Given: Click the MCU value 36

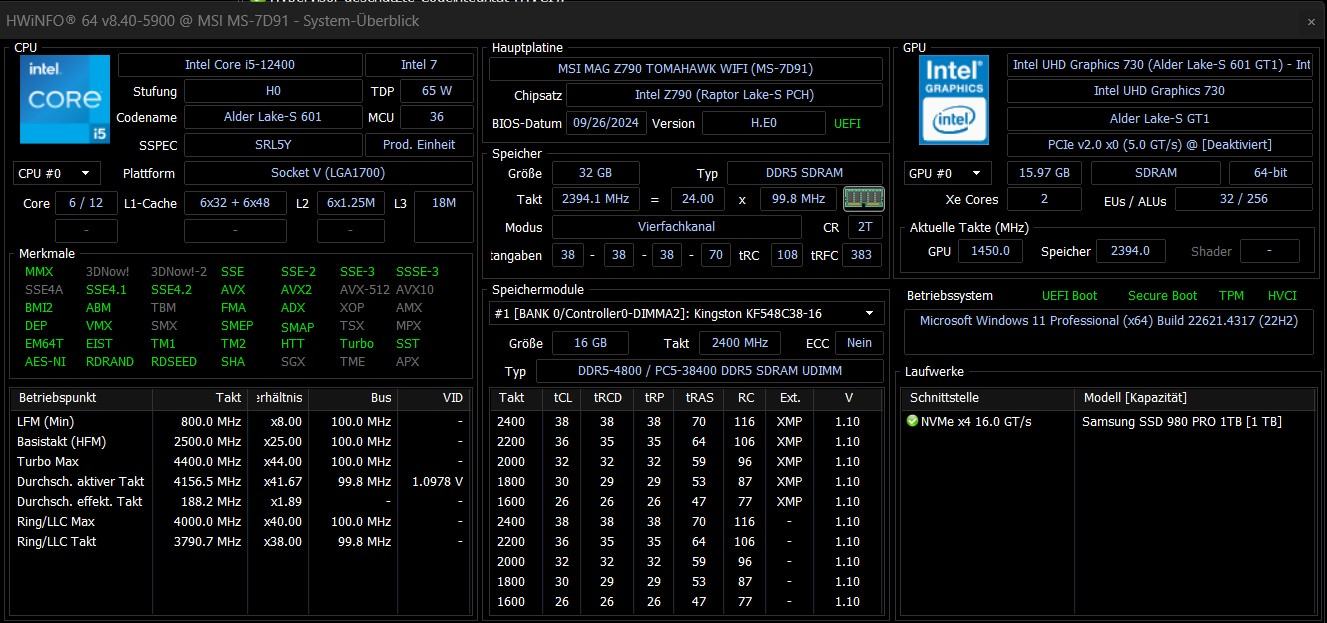Looking at the screenshot, I should click(437, 117).
